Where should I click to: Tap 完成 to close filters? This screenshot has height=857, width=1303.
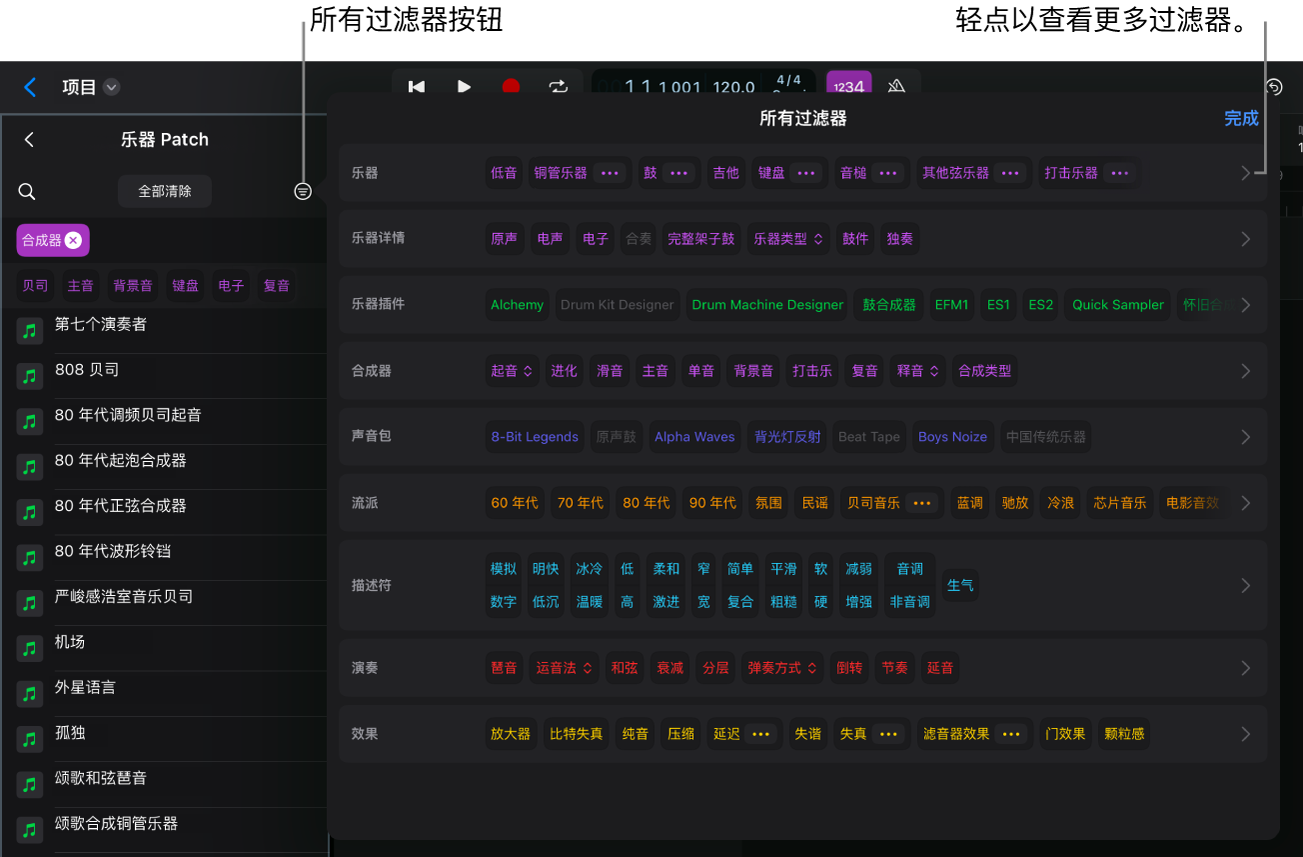coord(1241,118)
